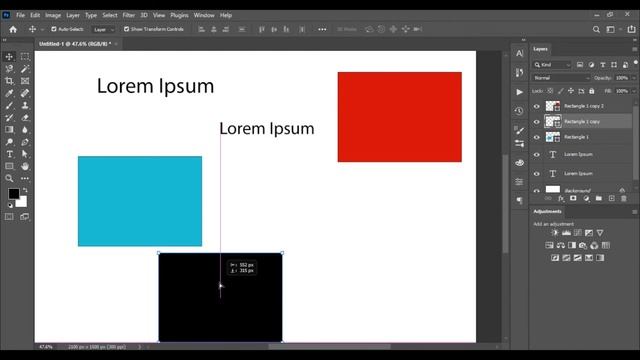
Task: Select the Pen tool
Action: (25, 142)
